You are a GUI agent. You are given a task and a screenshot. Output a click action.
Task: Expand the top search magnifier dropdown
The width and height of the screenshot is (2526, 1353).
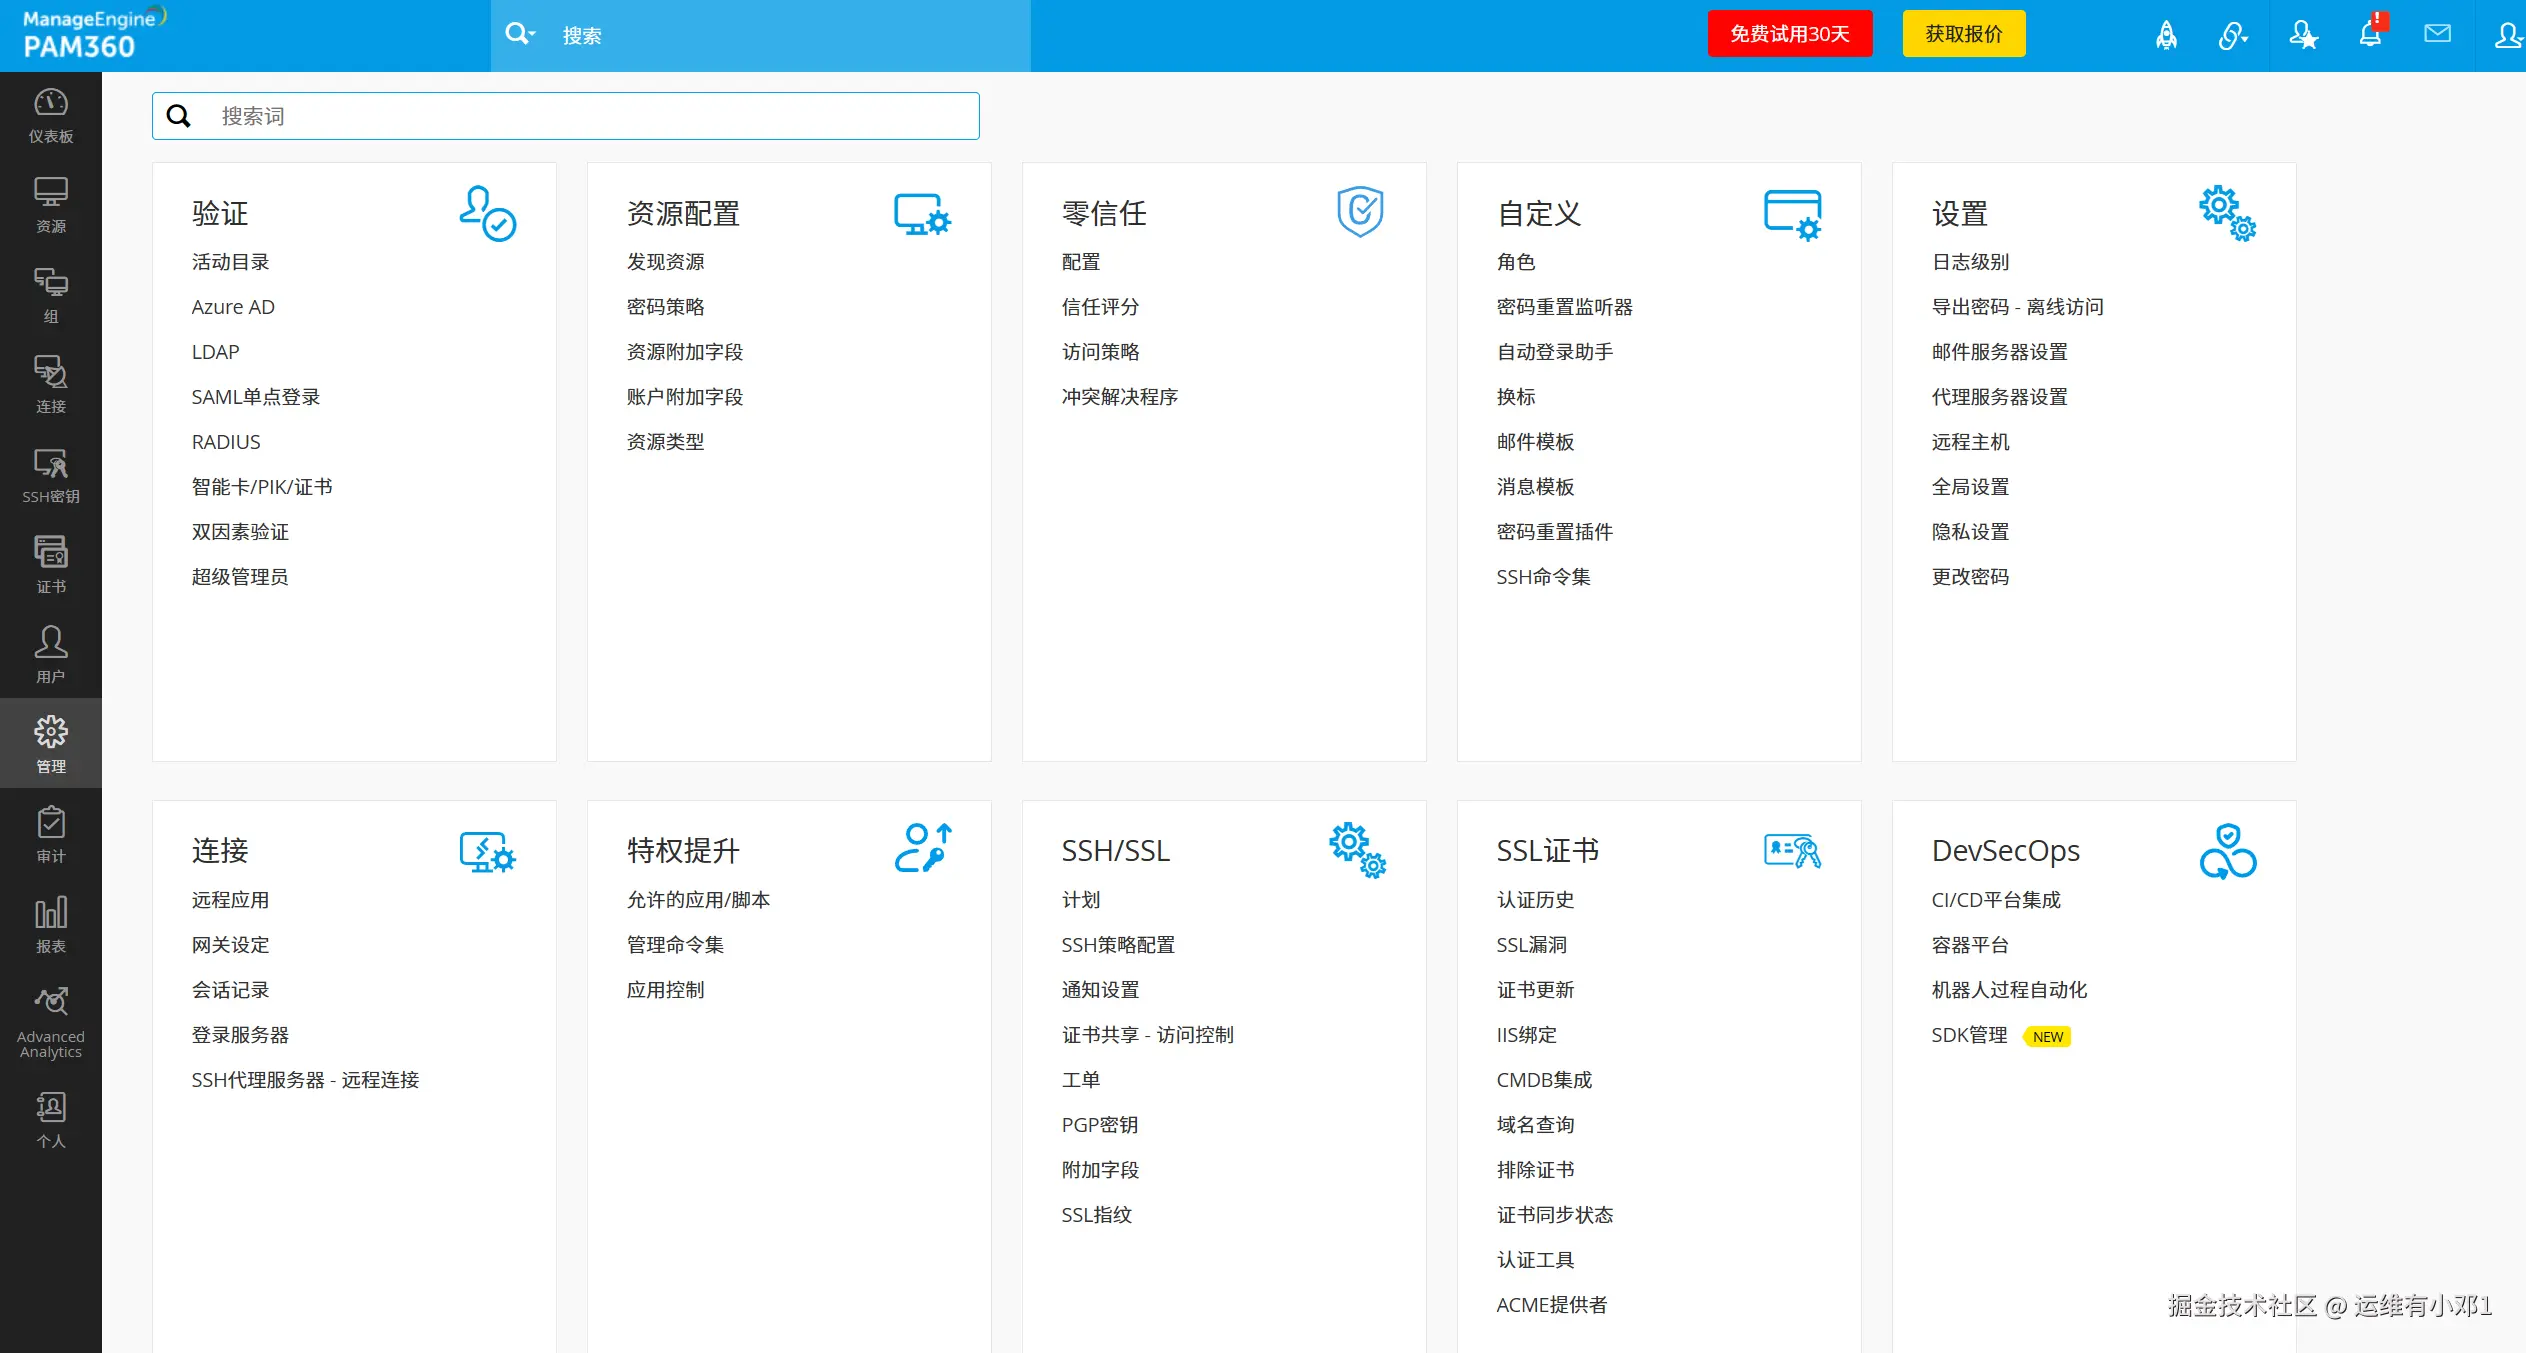tap(520, 35)
